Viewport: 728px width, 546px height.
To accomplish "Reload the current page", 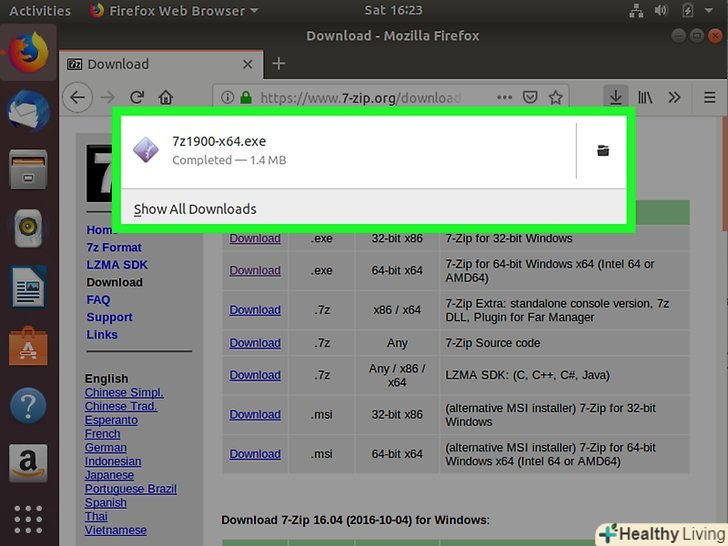I will click(x=137, y=98).
